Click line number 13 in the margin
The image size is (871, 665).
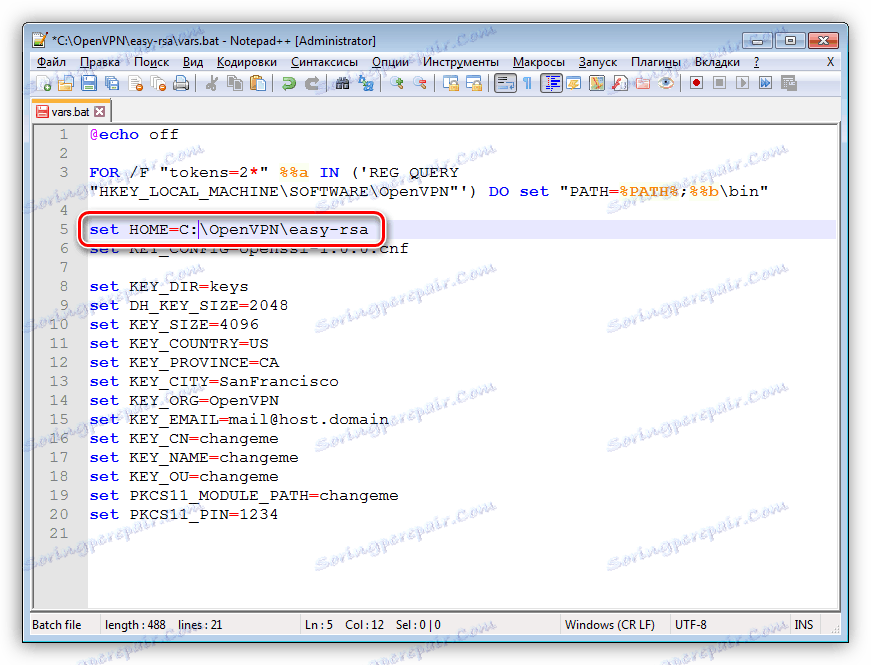click(59, 382)
